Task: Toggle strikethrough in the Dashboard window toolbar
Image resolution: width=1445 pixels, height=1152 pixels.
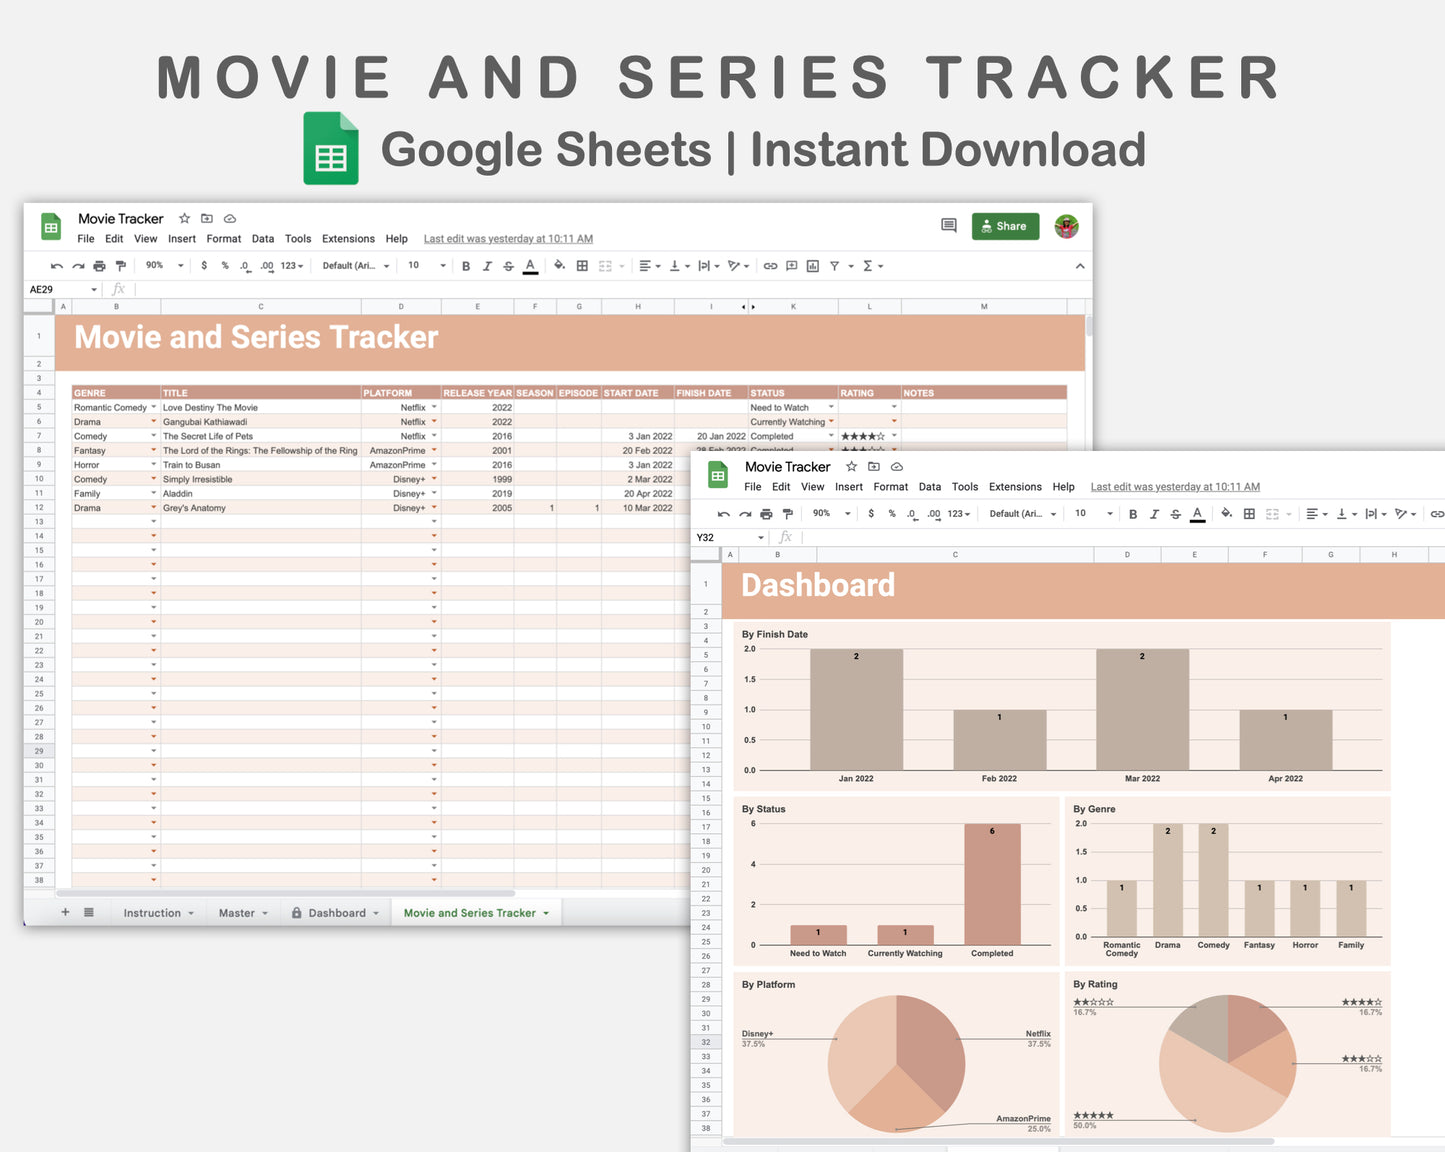Action: [x=1175, y=514]
